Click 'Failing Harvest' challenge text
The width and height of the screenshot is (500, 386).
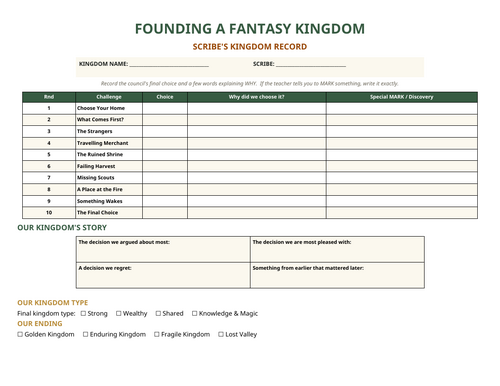[96, 166]
